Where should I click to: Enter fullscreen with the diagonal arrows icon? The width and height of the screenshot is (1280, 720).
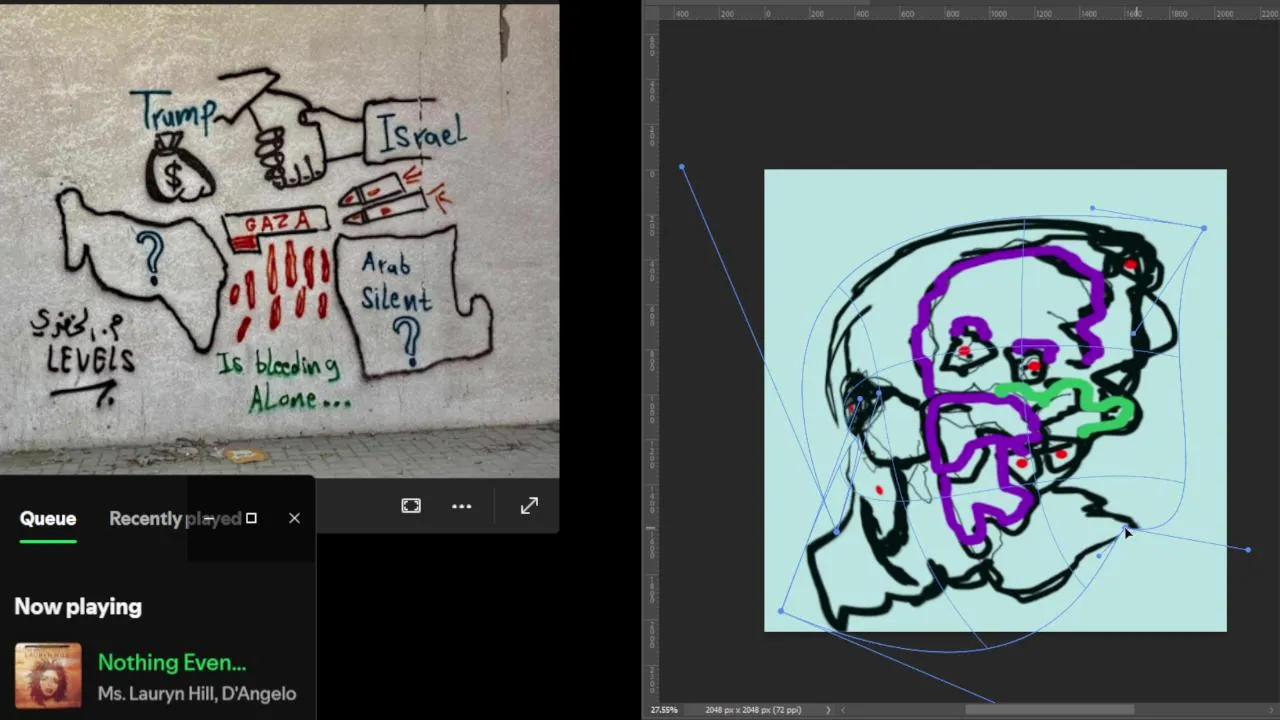[x=529, y=506]
